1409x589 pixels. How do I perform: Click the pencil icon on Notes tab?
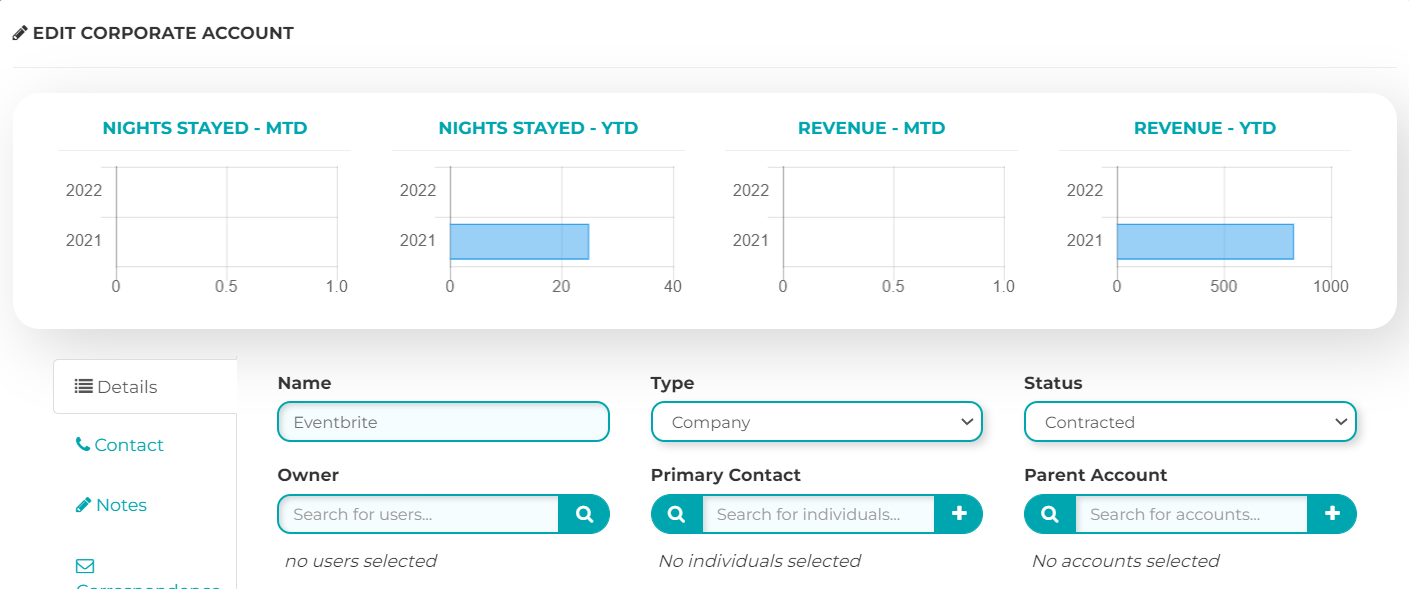pos(83,505)
